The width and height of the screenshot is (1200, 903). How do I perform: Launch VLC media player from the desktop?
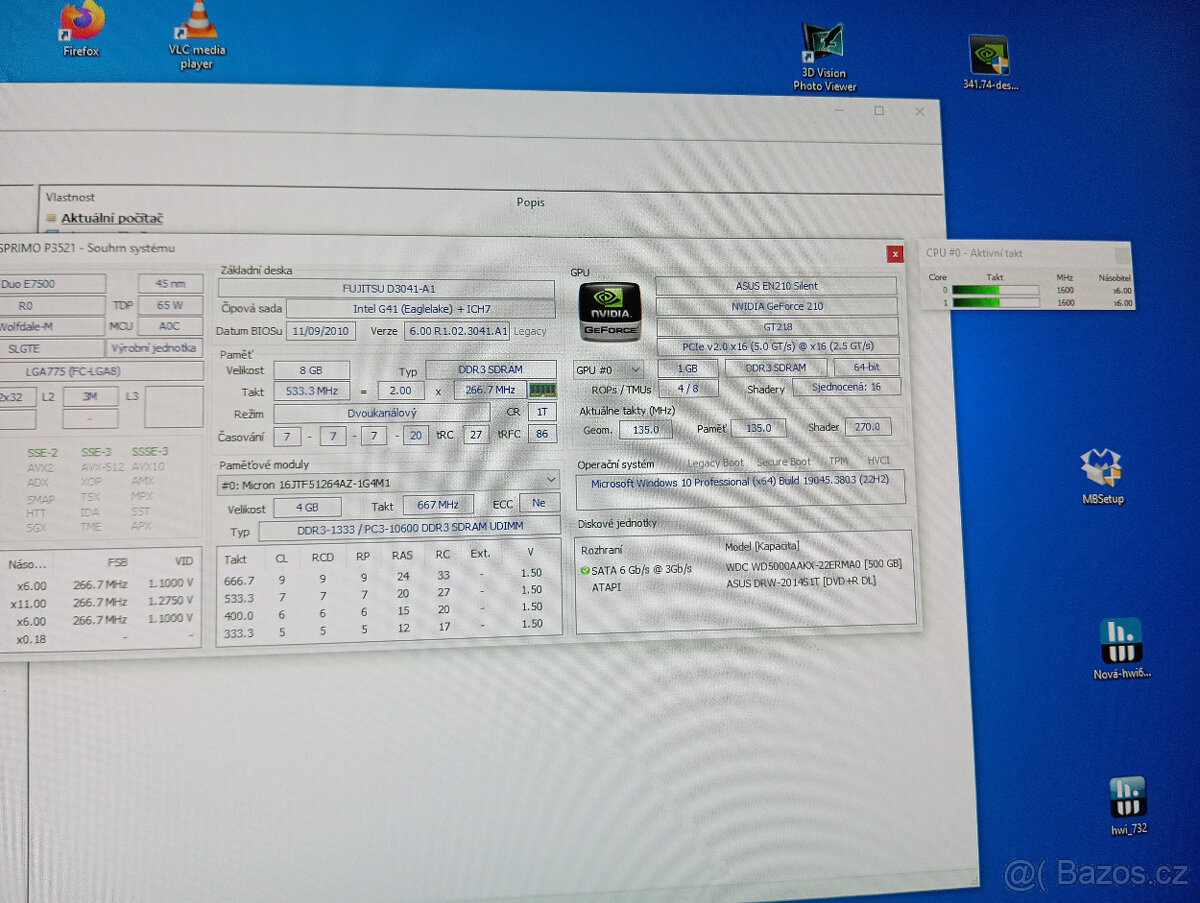pyautogui.click(x=196, y=22)
